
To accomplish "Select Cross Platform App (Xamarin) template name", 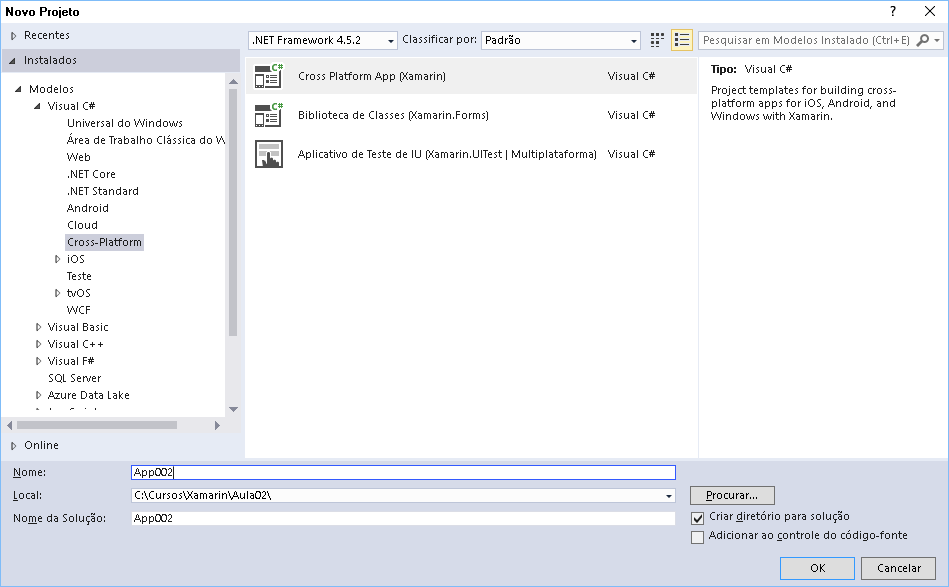I will click(x=372, y=76).
